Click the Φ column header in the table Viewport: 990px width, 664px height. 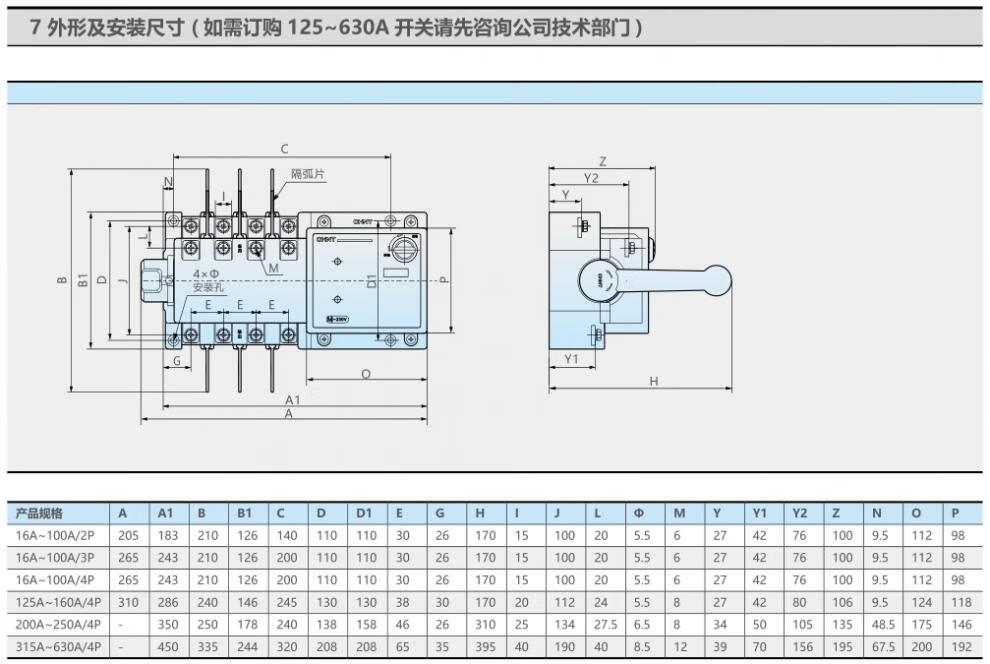[x=639, y=513]
